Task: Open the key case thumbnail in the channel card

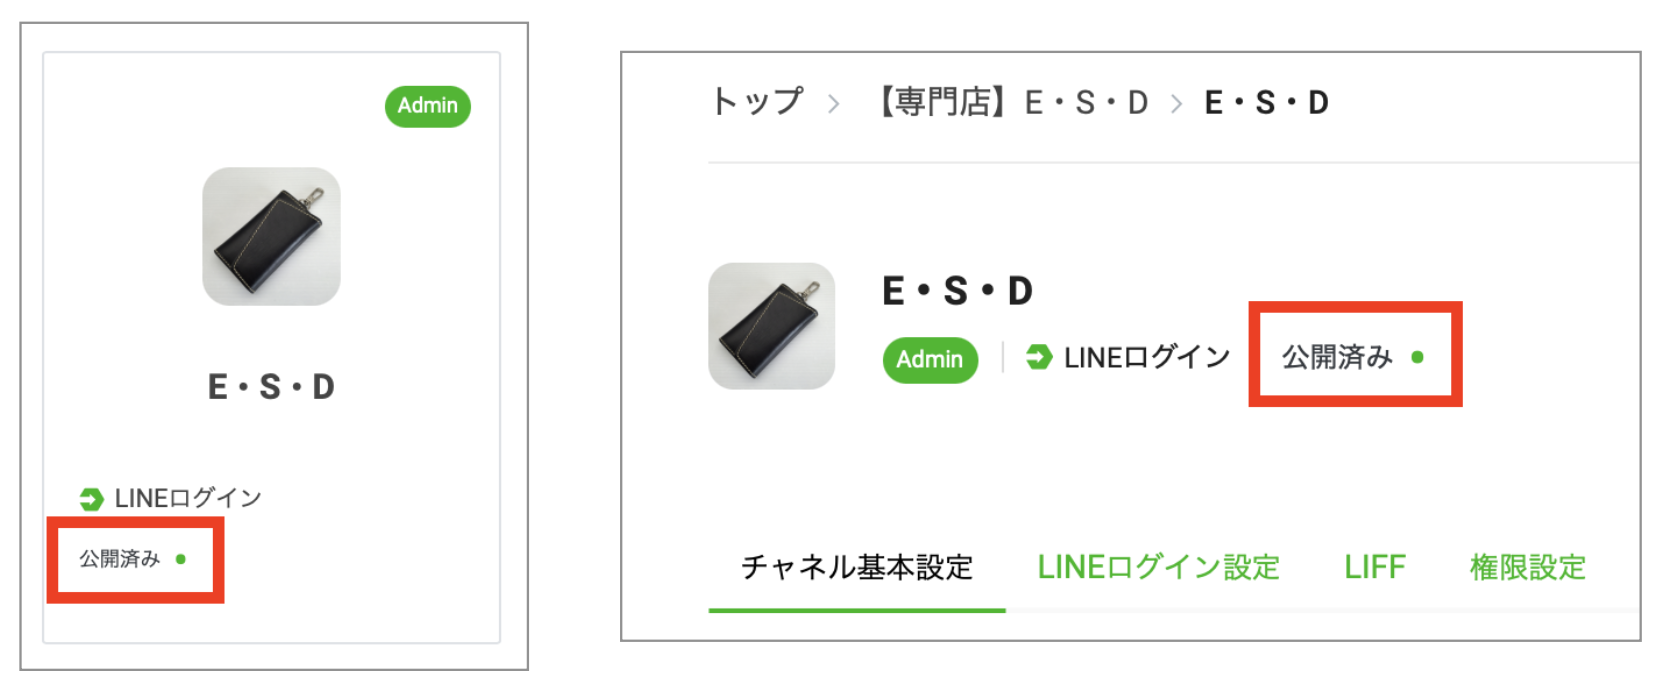Action: pos(271,236)
